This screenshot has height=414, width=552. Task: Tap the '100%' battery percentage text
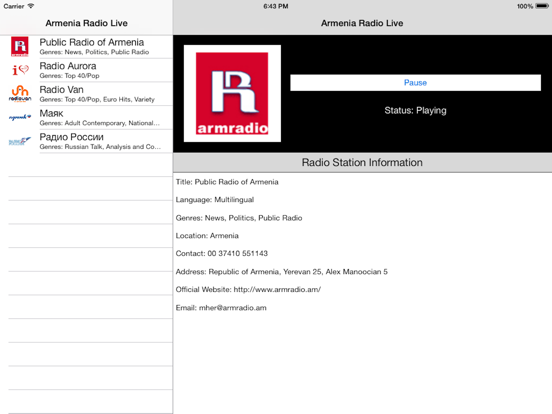[x=525, y=6]
